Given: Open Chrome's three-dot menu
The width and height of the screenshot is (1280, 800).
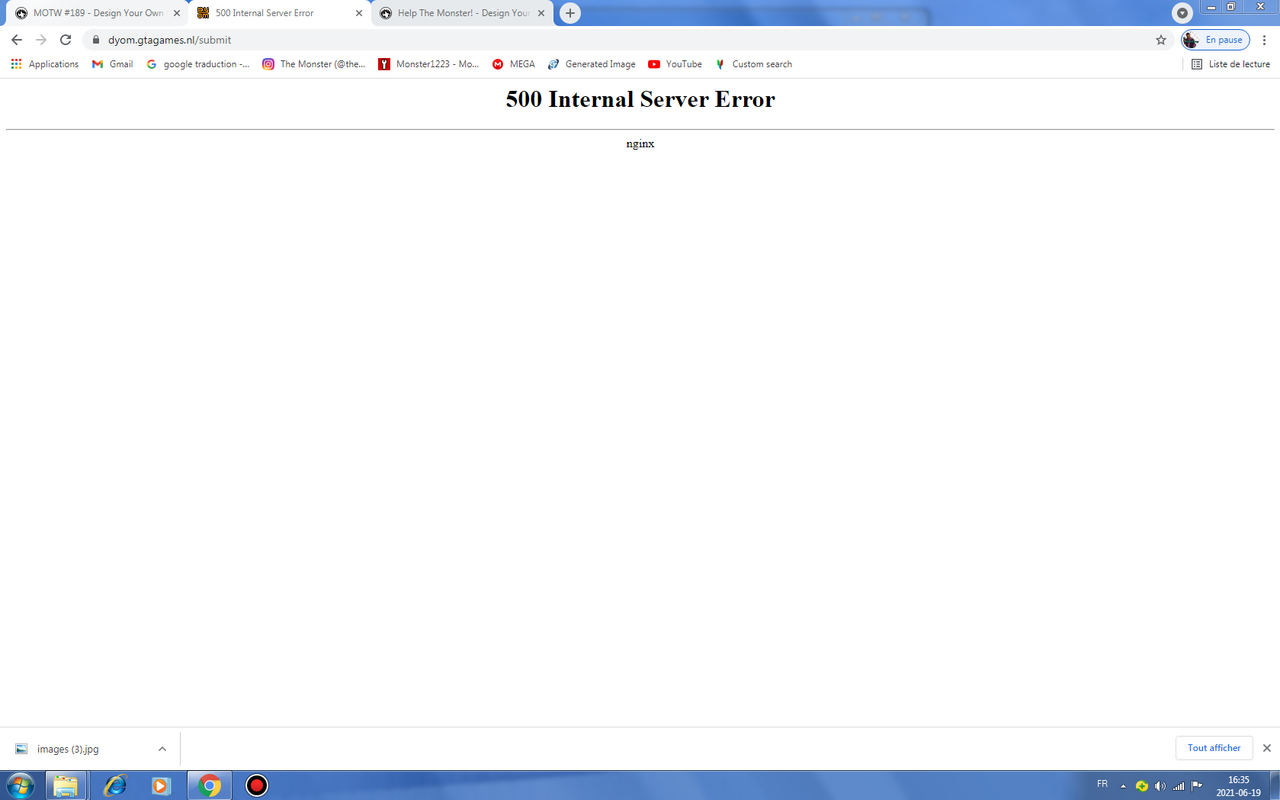Looking at the screenshot, I should click(x=1265, y=40).
